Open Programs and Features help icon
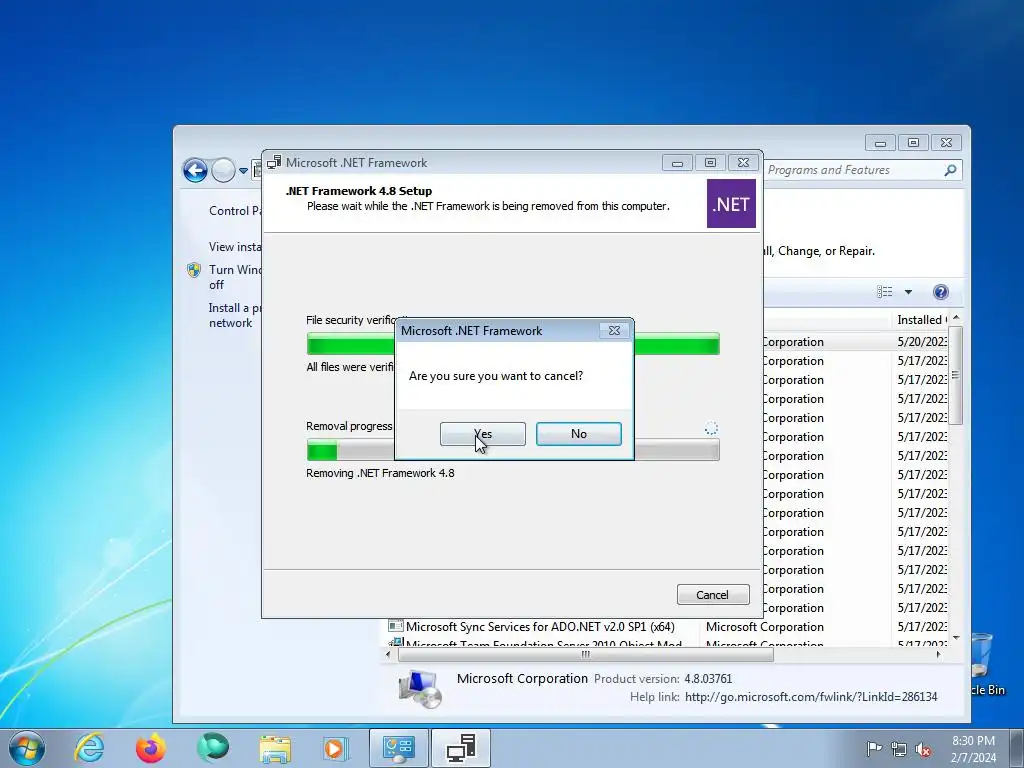This screenshot has width=1024, height=768. click(x=940, y=292)
